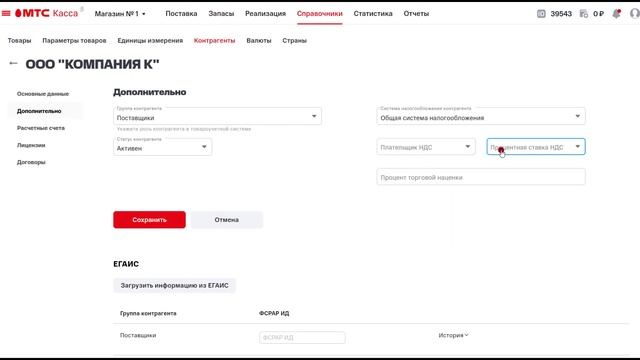Viewport: 640px width, 360px height.
Task: Go to Основные данные section
Action: point(43,94)
